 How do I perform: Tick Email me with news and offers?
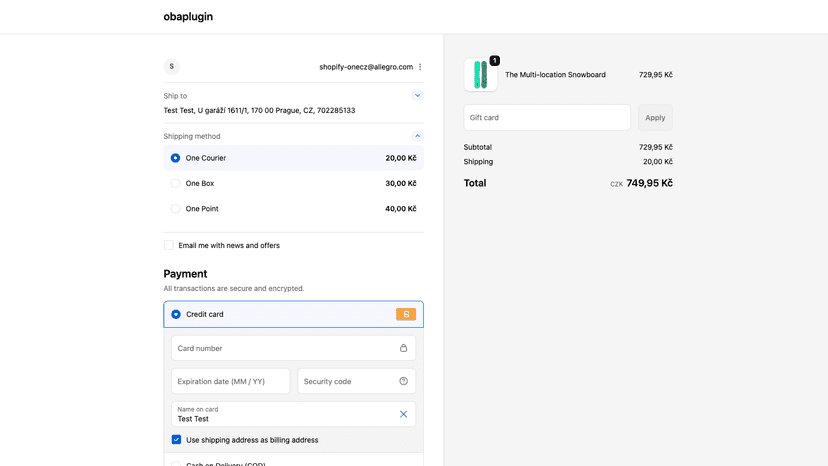[x=168, y=245]
